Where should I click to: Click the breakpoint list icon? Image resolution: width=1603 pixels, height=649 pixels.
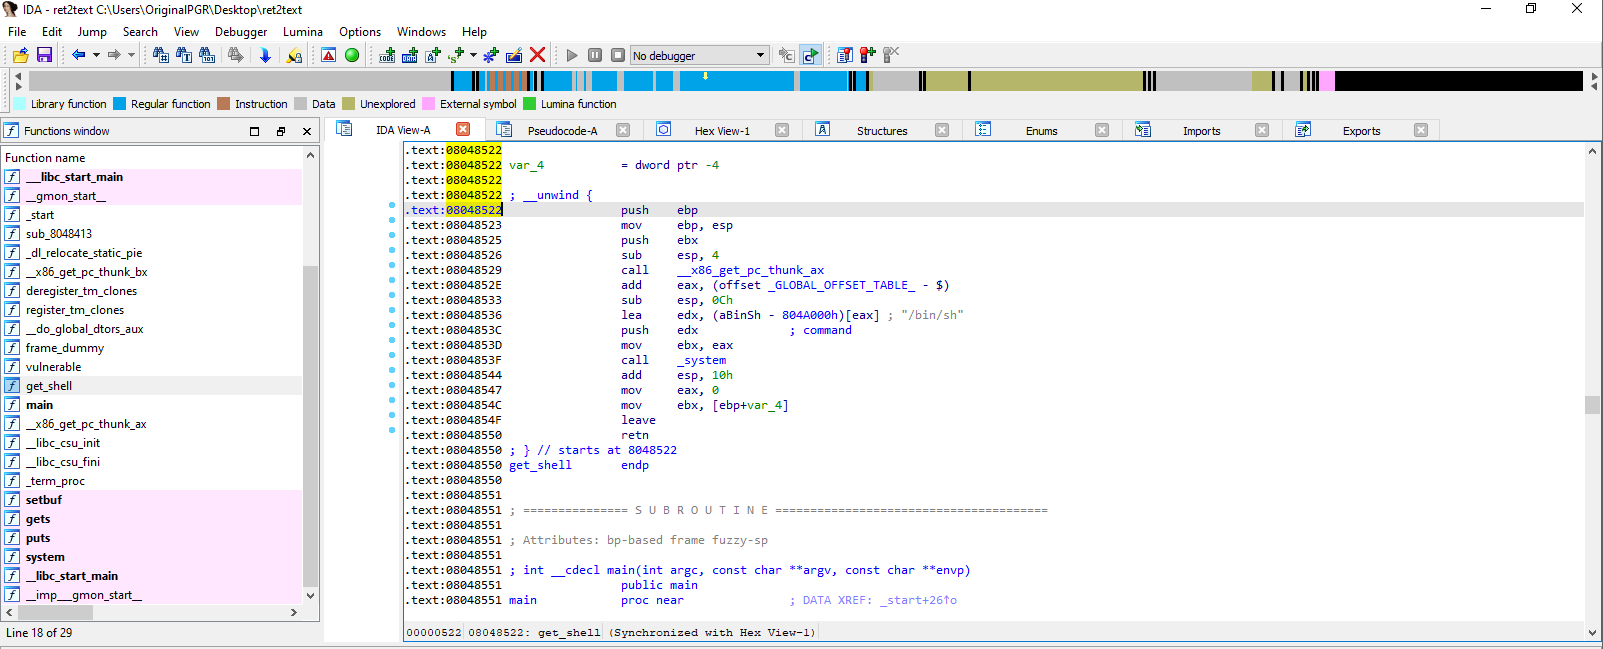pos(845,55)
